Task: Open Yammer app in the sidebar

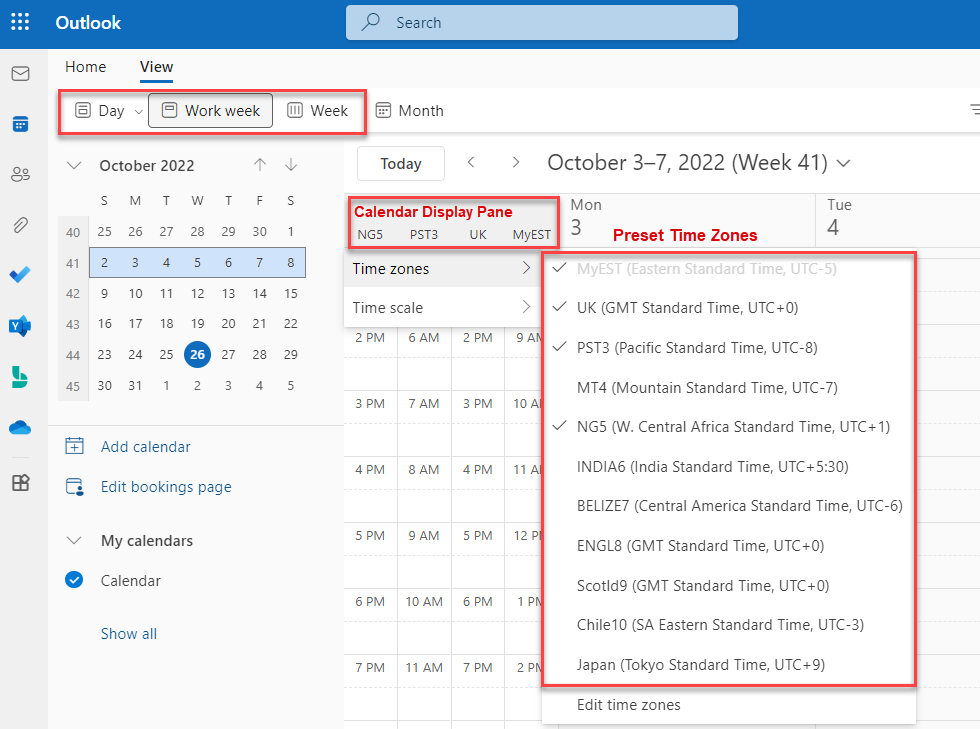Action: tap(20, 326)
